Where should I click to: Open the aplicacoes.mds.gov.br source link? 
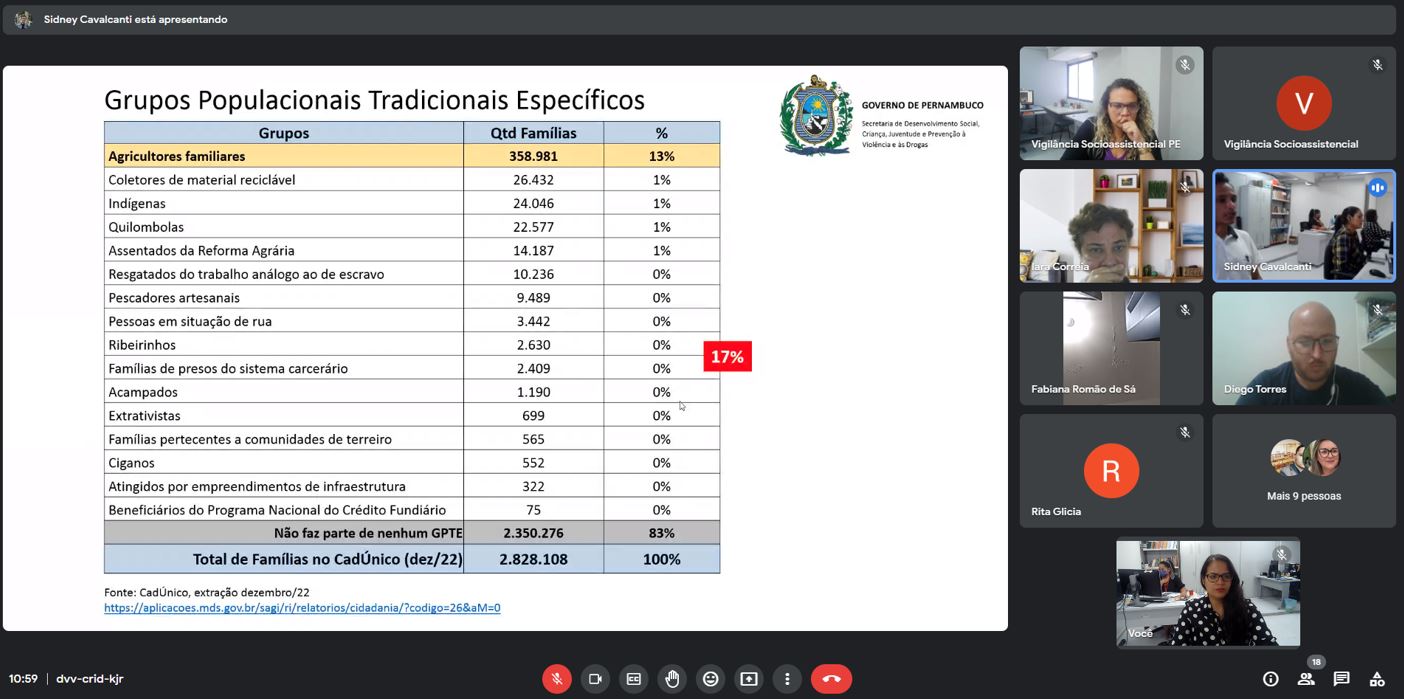302,608
